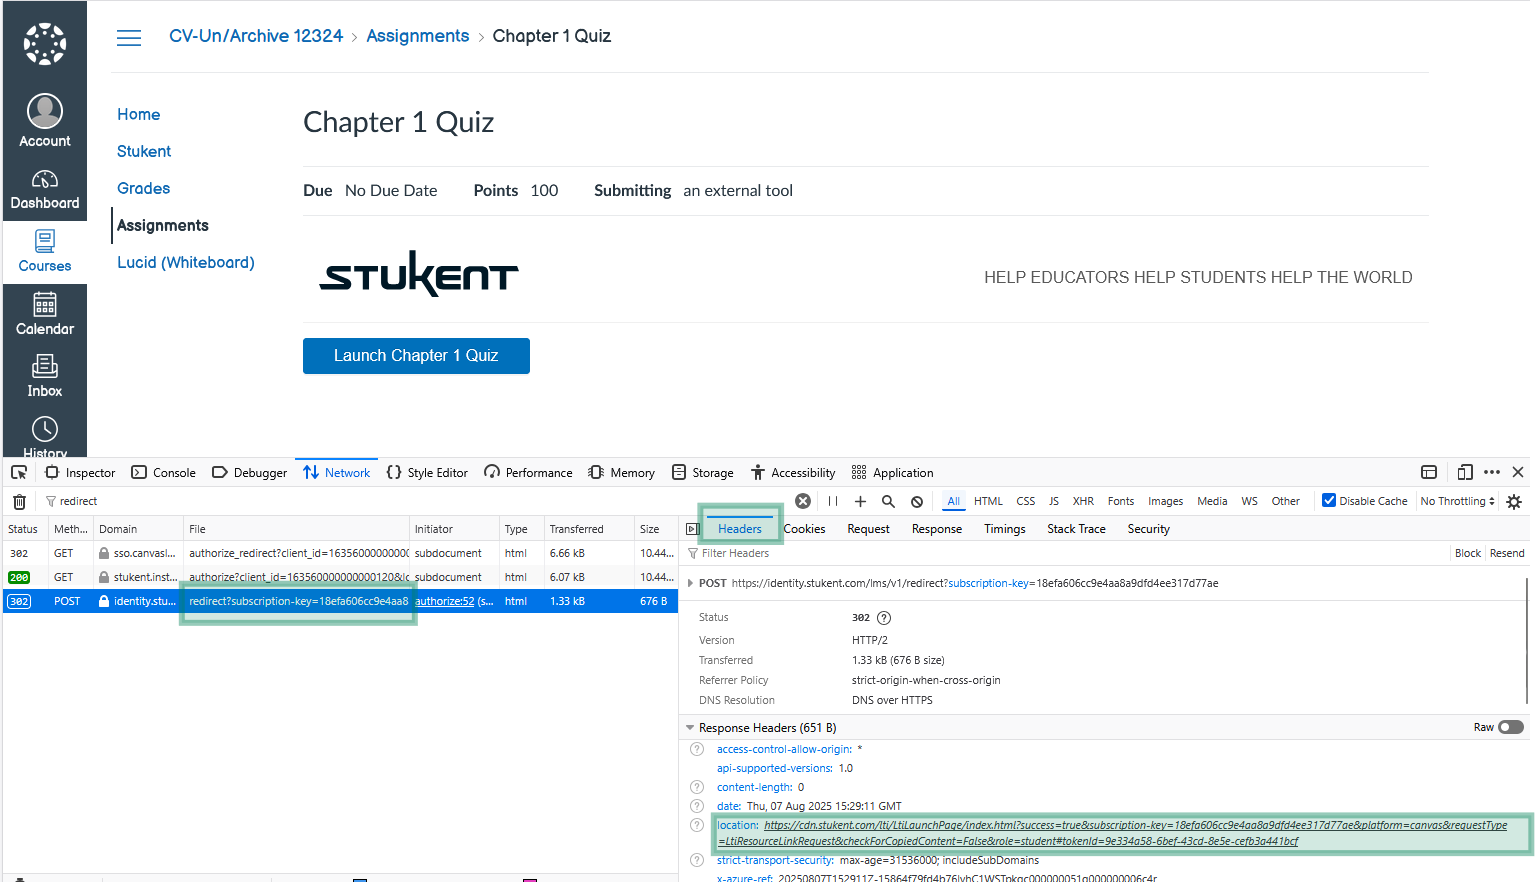This screenshot has width=1535, height=882.
Task: Toggle DevTools dock layout icon
Action: click(1429, 472)
